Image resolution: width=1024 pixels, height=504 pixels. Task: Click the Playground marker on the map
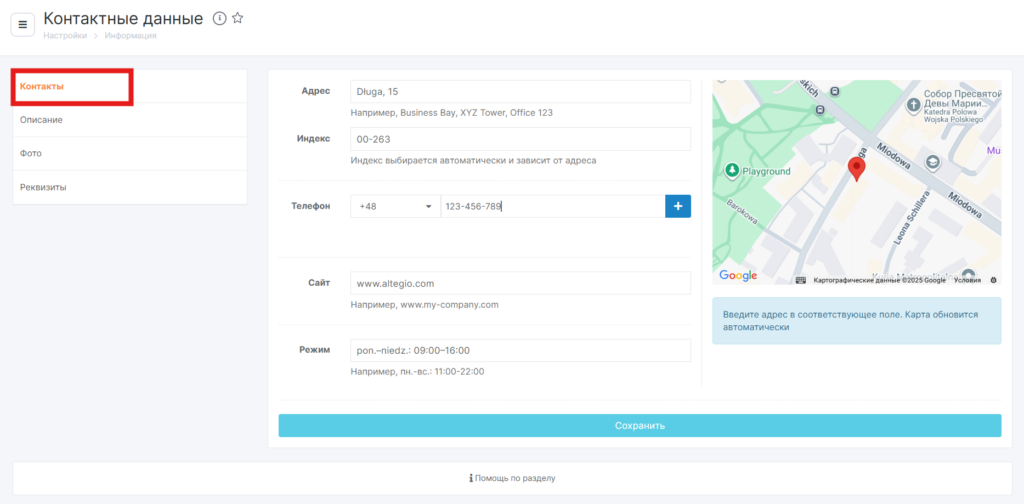click(x=733, y=171)
